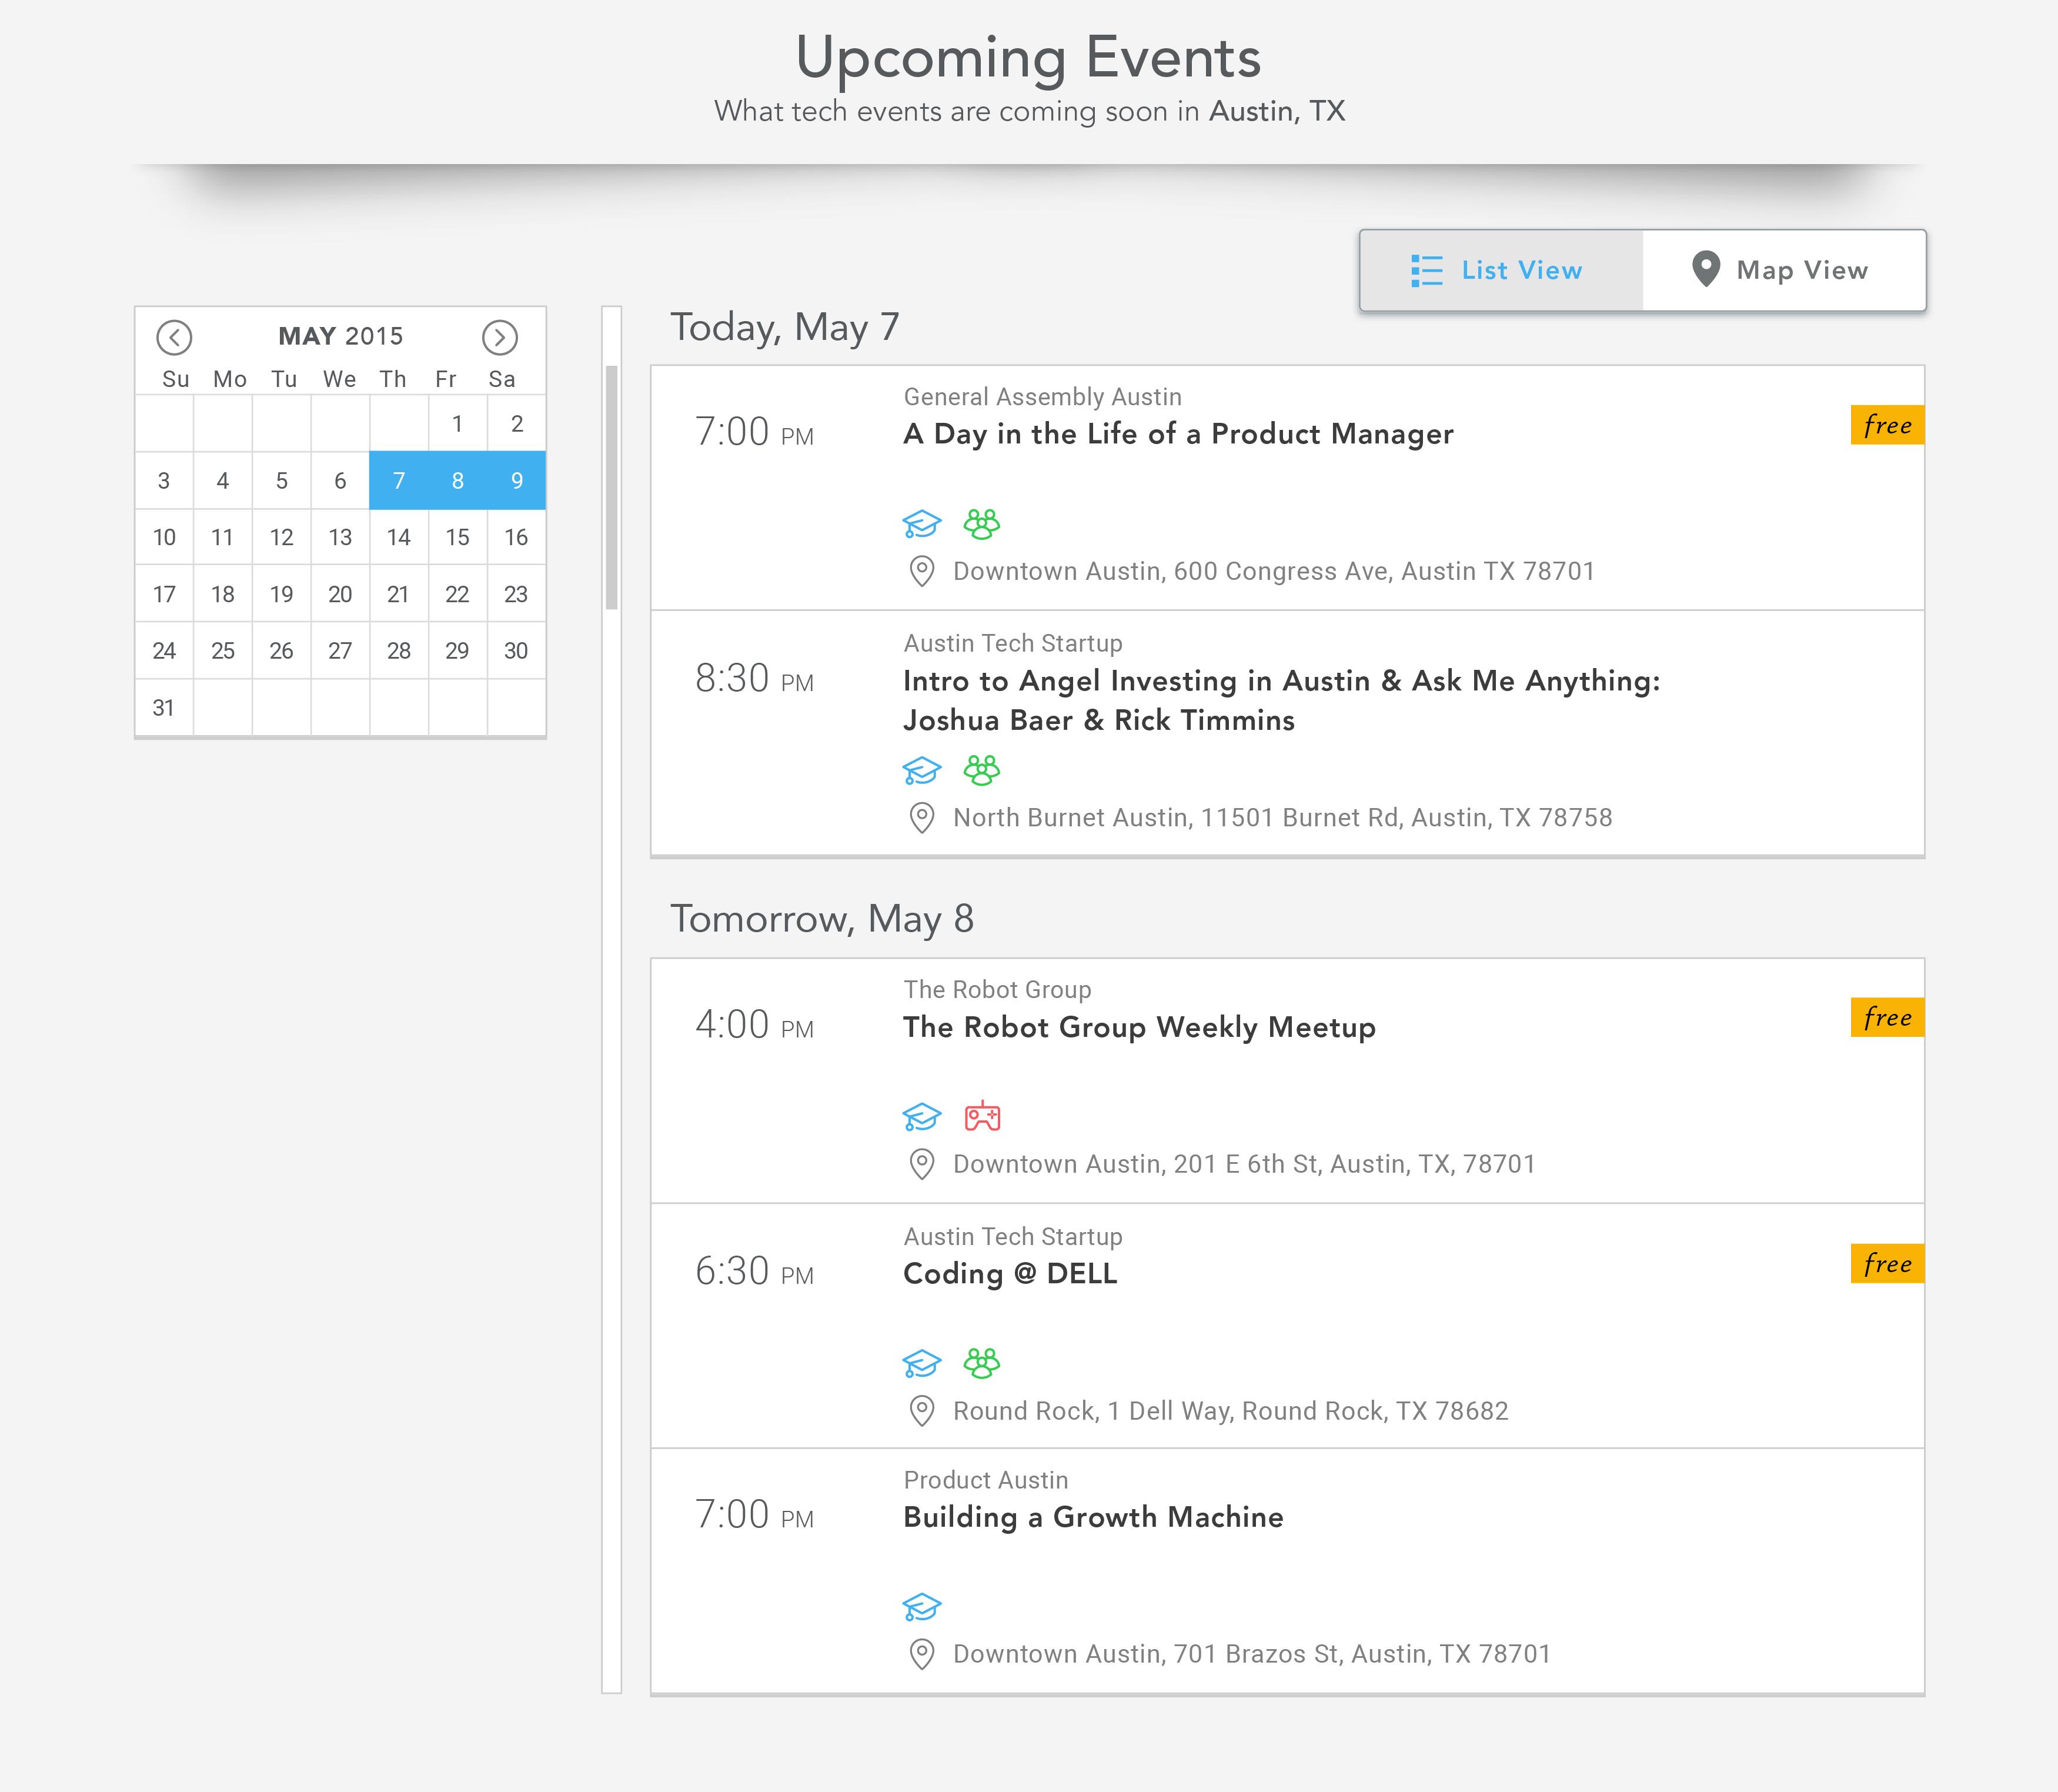Advance calendar to next month
The image size is (2058, 1792).
point(500,337)
